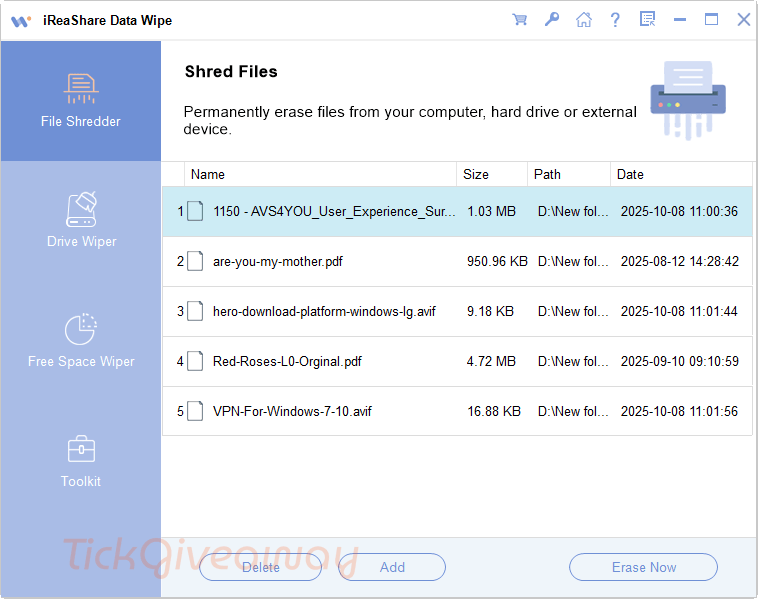Open the shopping cart purchase icon
758x599 pixels.
520,20
